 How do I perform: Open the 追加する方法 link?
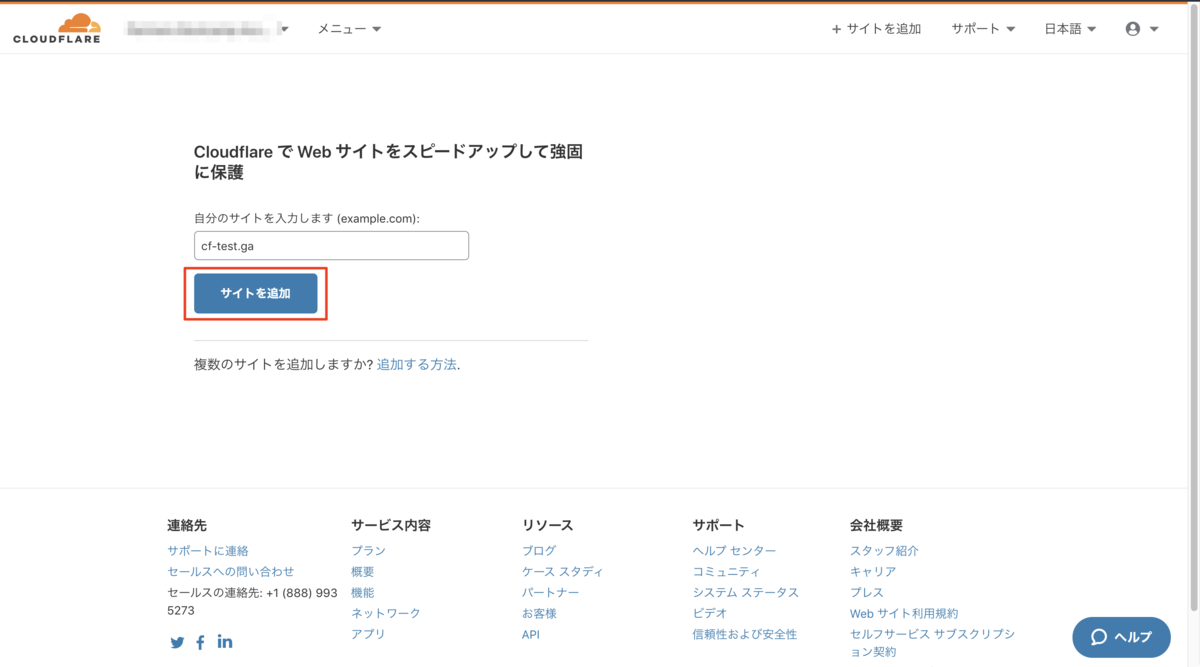(417, 365)
